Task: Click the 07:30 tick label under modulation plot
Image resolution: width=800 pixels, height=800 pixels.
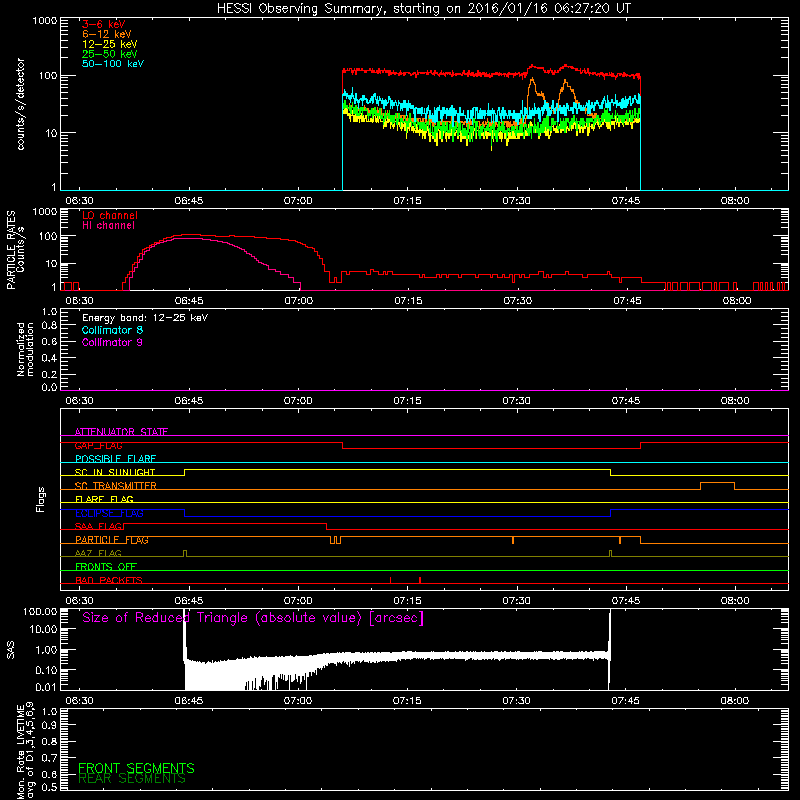Action: click(516, 401)
